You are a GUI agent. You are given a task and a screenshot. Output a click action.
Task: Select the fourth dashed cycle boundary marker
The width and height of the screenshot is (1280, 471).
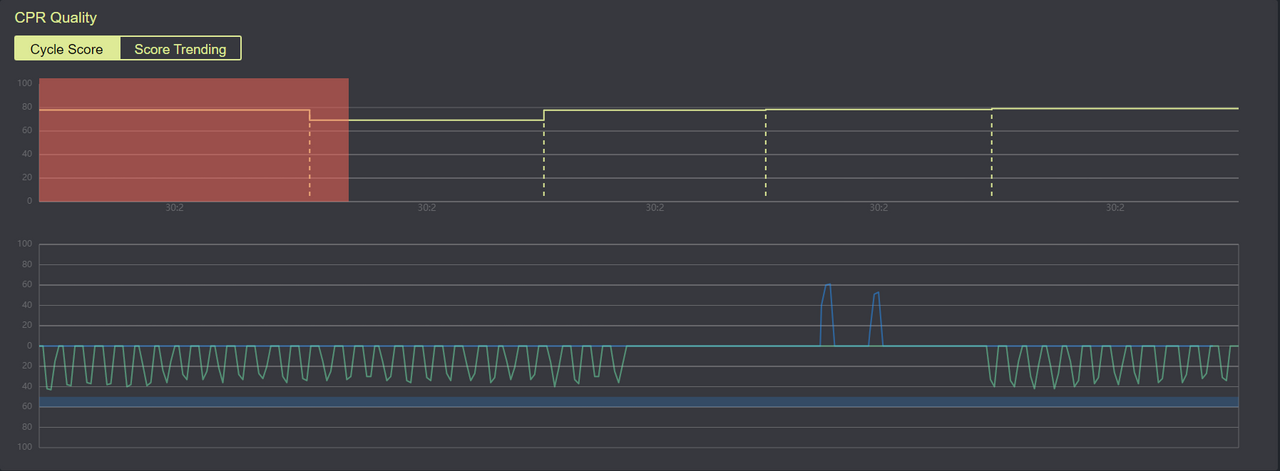[x=992, y=160]
